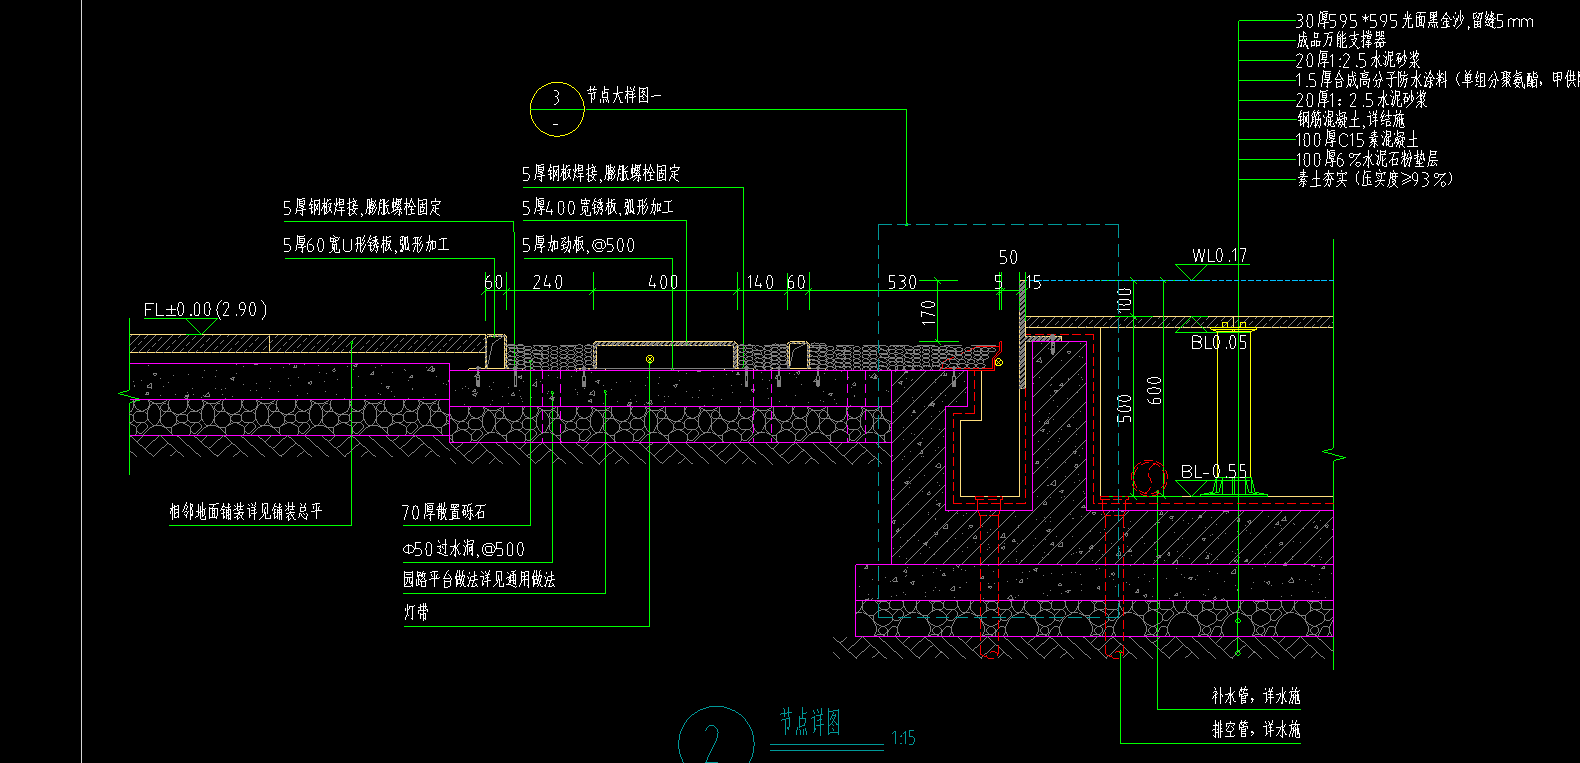Select the circled '3' detail reference bubble
Screen dimensions: 1580x763
click(x=557, y=109)
